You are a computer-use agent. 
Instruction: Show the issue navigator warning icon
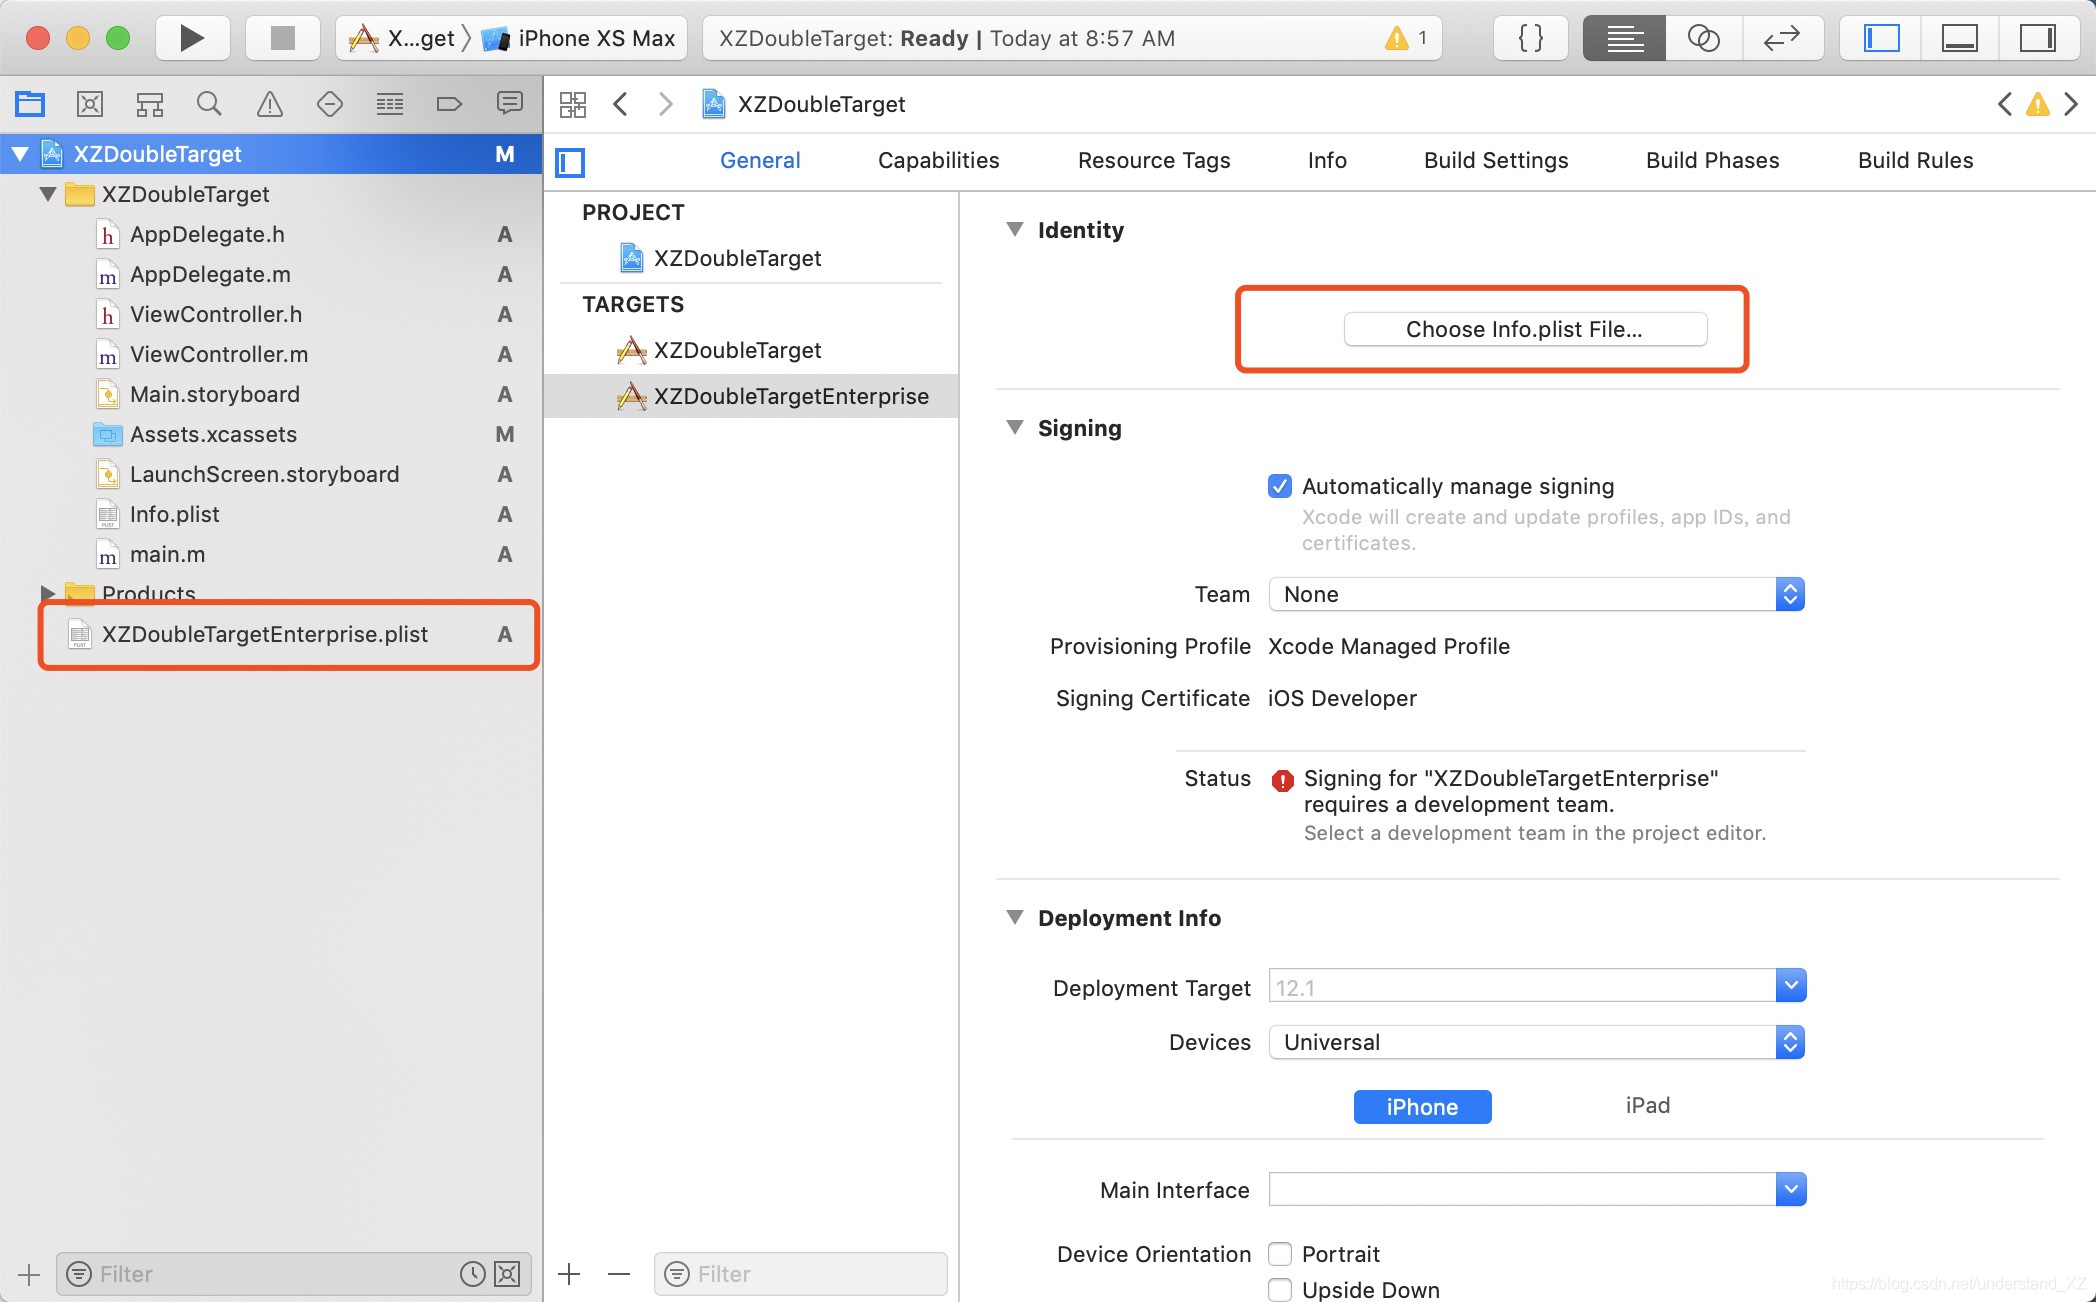[x=269, y=104]
